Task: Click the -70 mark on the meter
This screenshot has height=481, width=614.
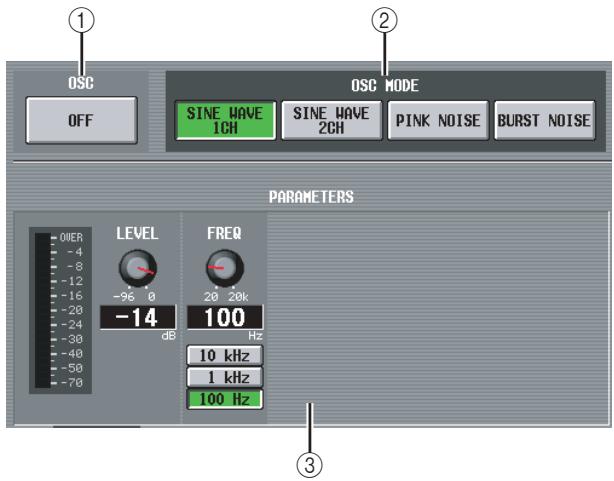Action: [x=72, y=382]
